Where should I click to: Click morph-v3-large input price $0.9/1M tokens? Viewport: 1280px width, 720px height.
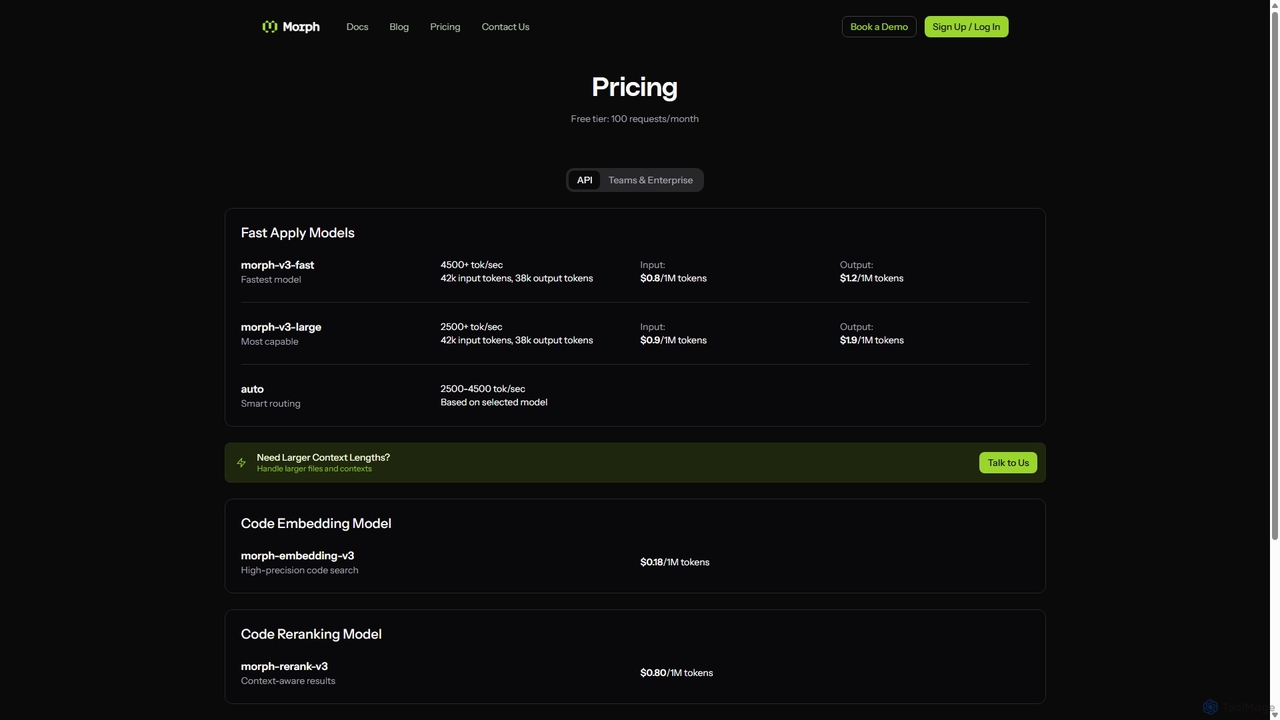pos(673,340)
